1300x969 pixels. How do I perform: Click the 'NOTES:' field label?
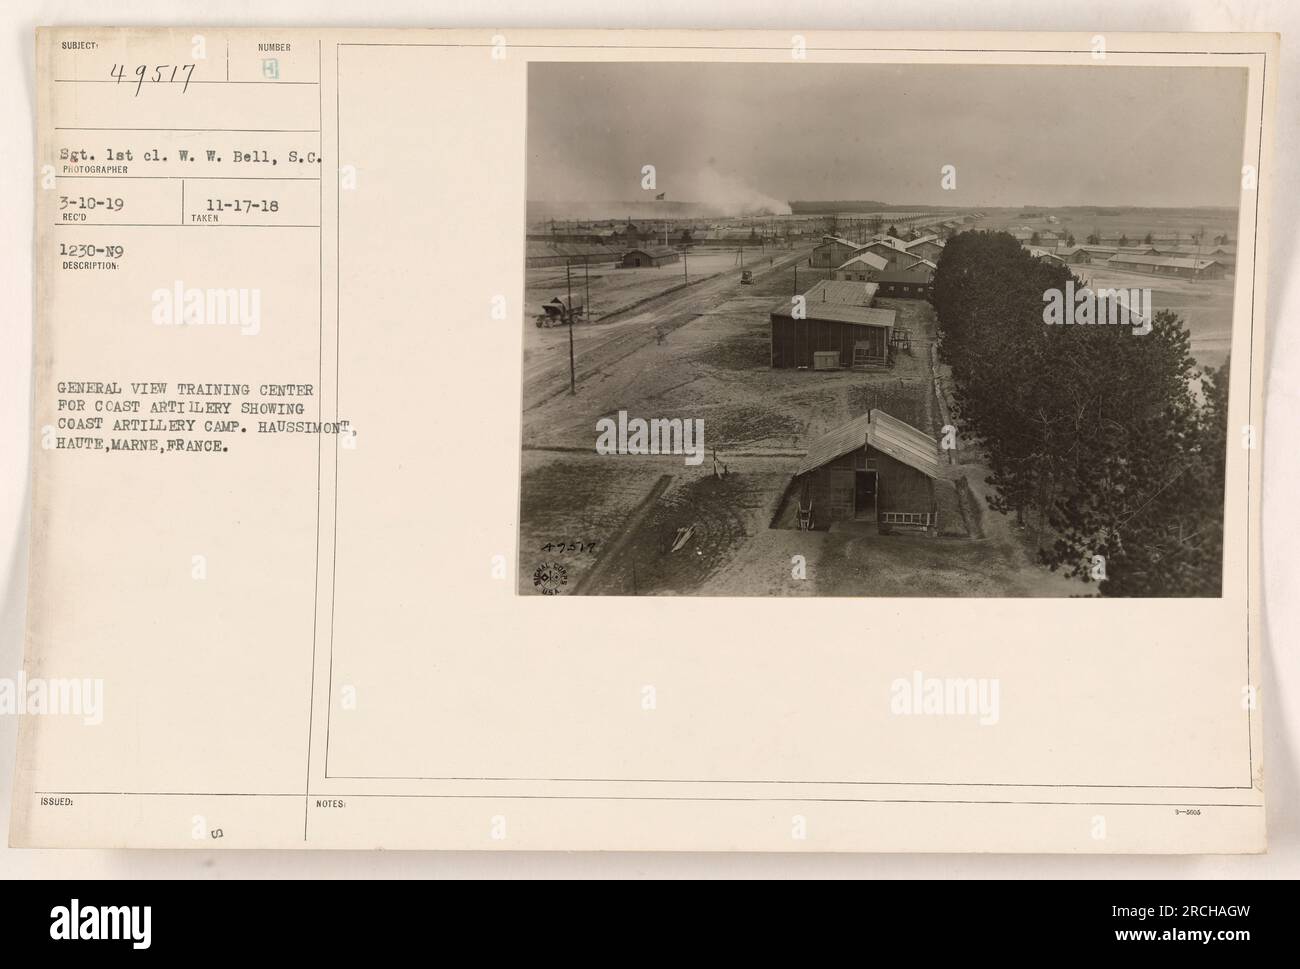329,803
